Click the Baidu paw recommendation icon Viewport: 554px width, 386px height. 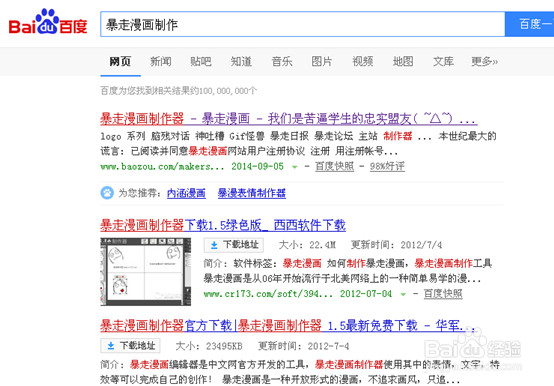[107, 193]
